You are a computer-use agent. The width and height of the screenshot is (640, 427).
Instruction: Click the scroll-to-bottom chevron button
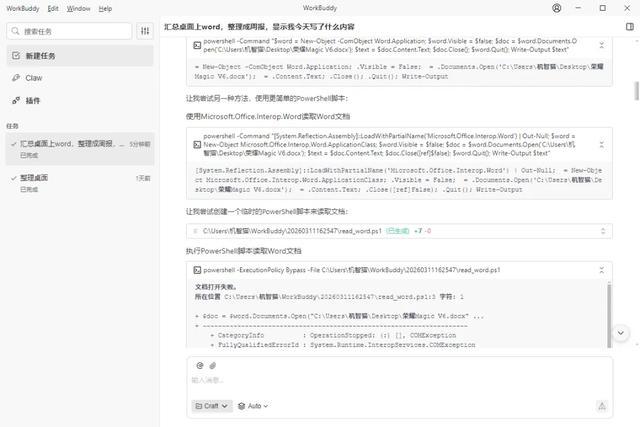pos(620,333)
